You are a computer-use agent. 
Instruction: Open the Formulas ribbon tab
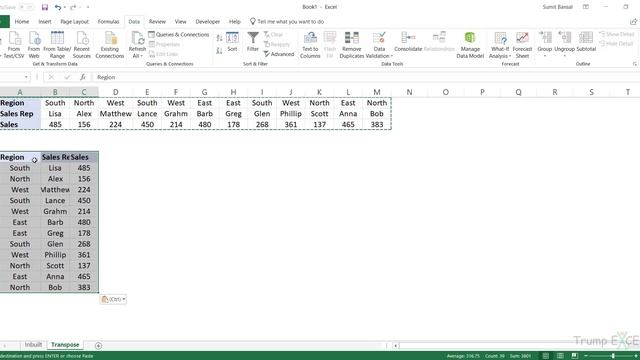click(108, 22)
